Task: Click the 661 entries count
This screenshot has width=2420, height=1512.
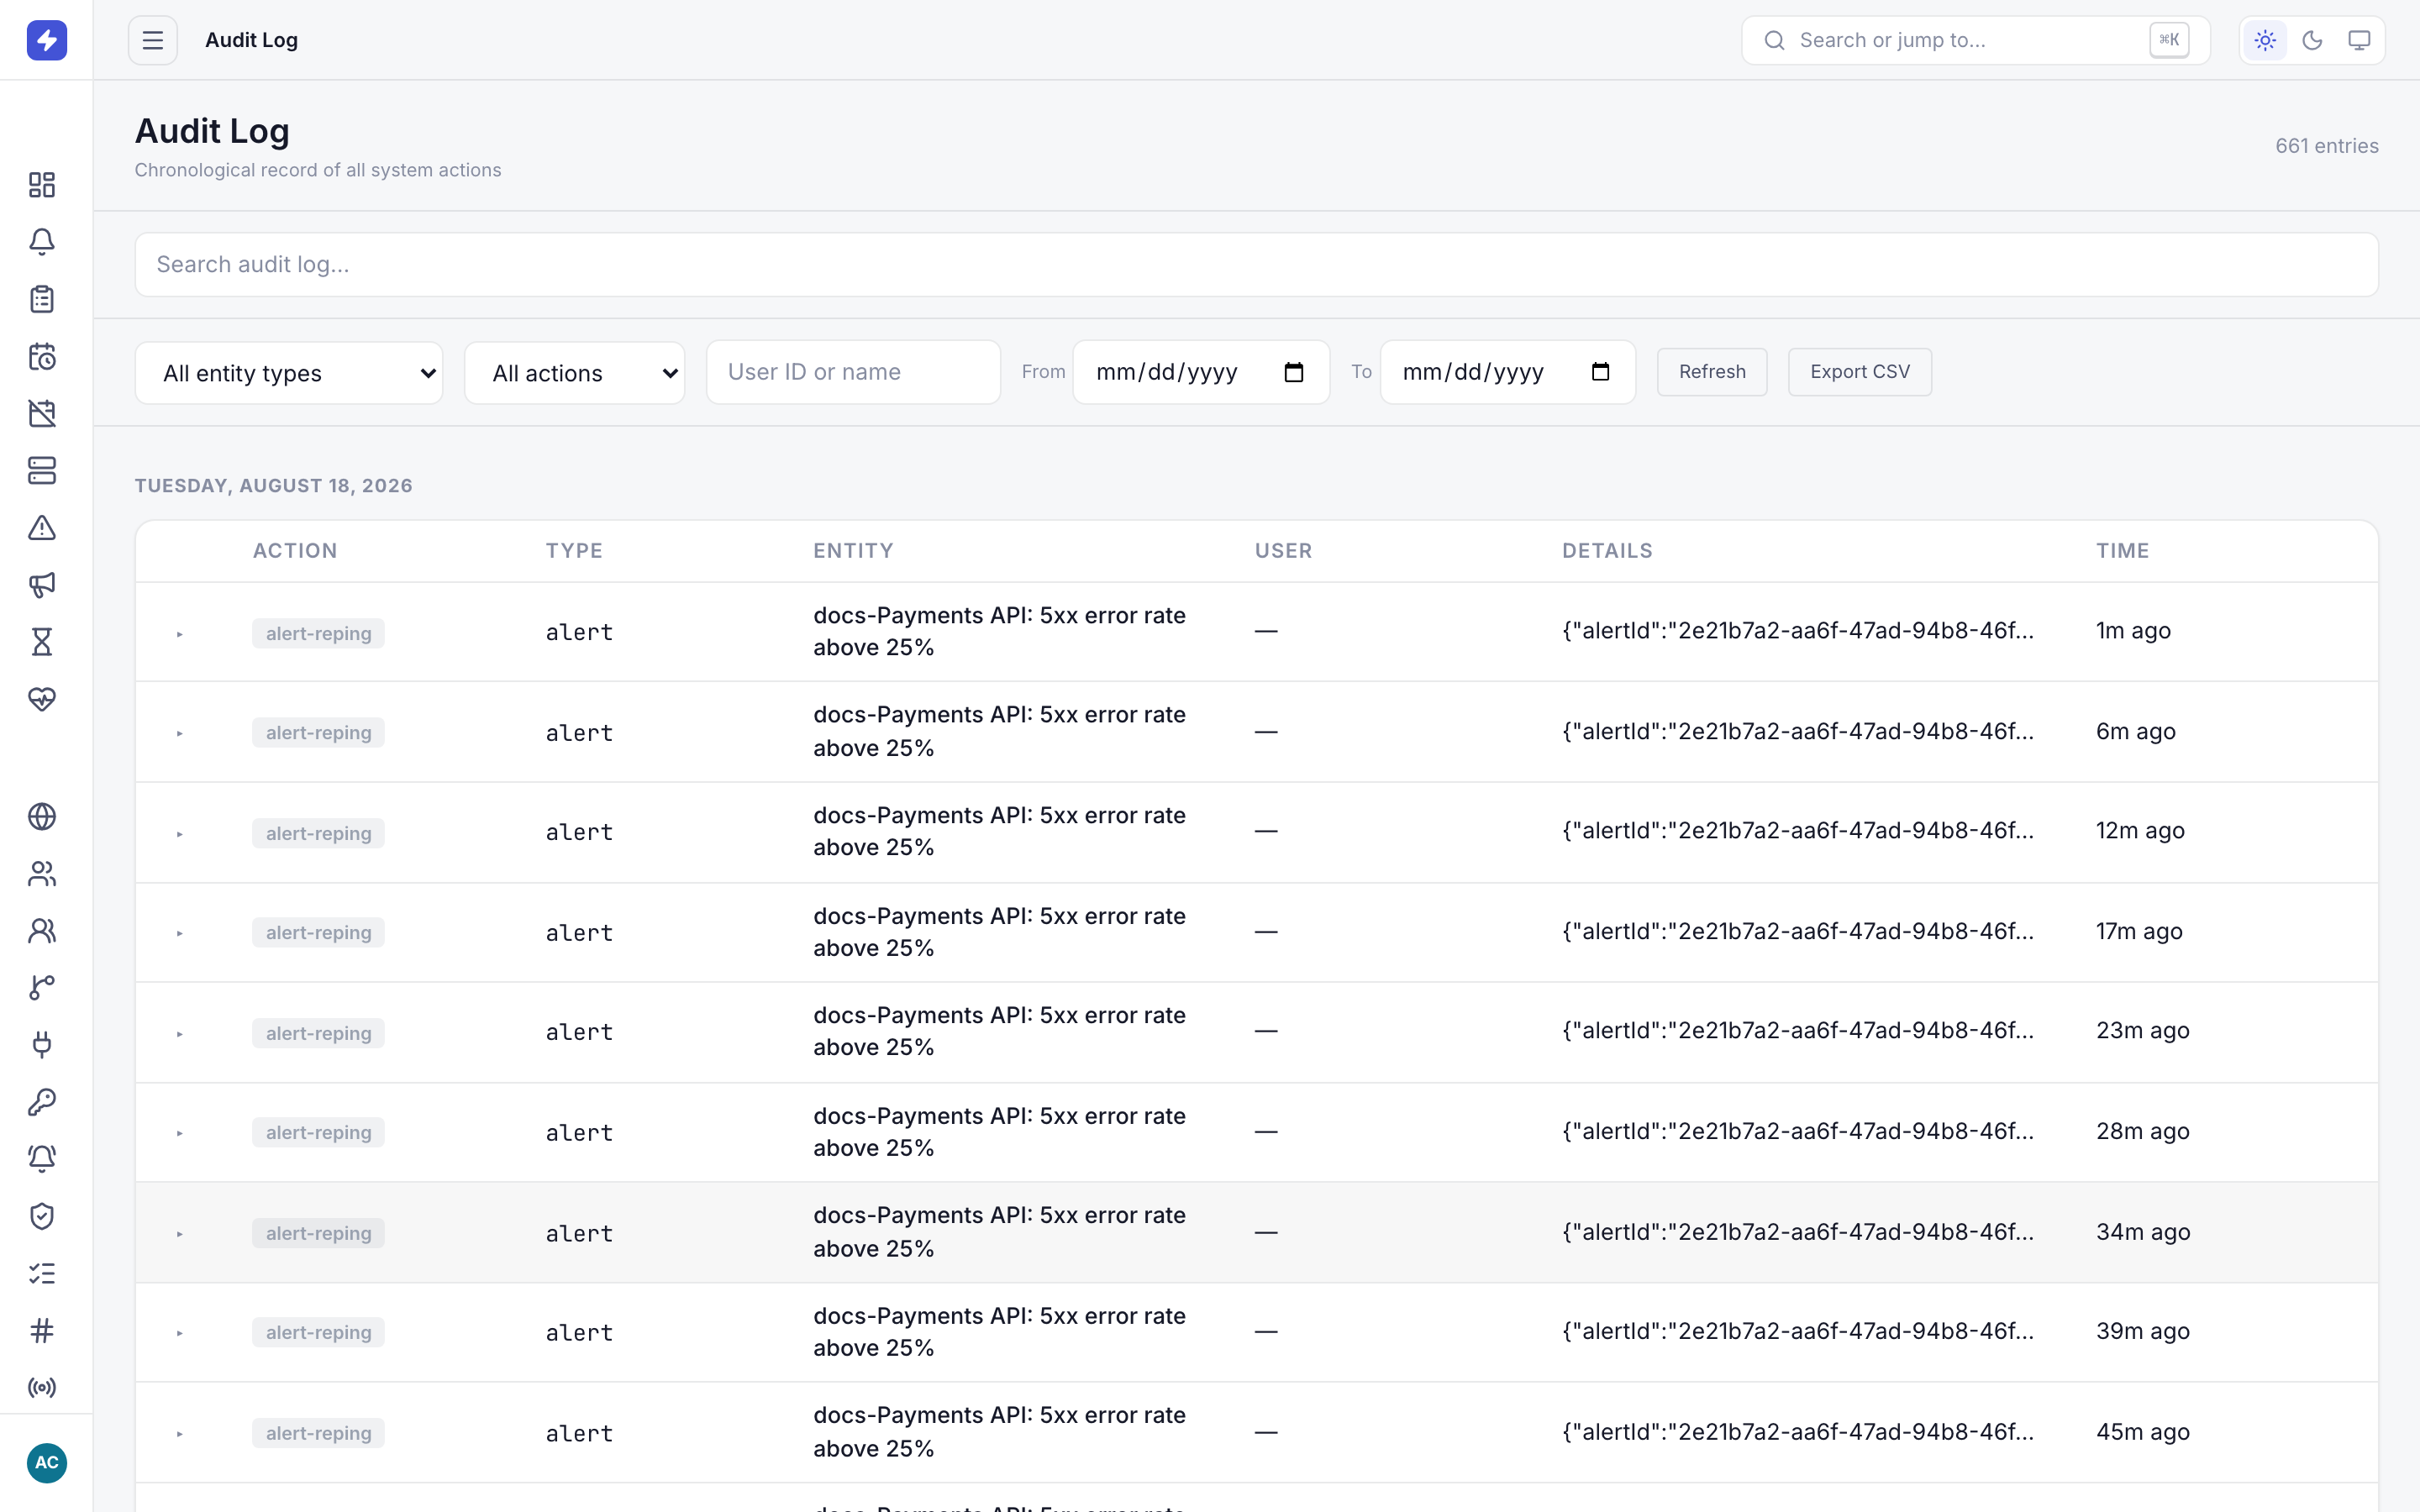Action: click(x=2326, y=146)
